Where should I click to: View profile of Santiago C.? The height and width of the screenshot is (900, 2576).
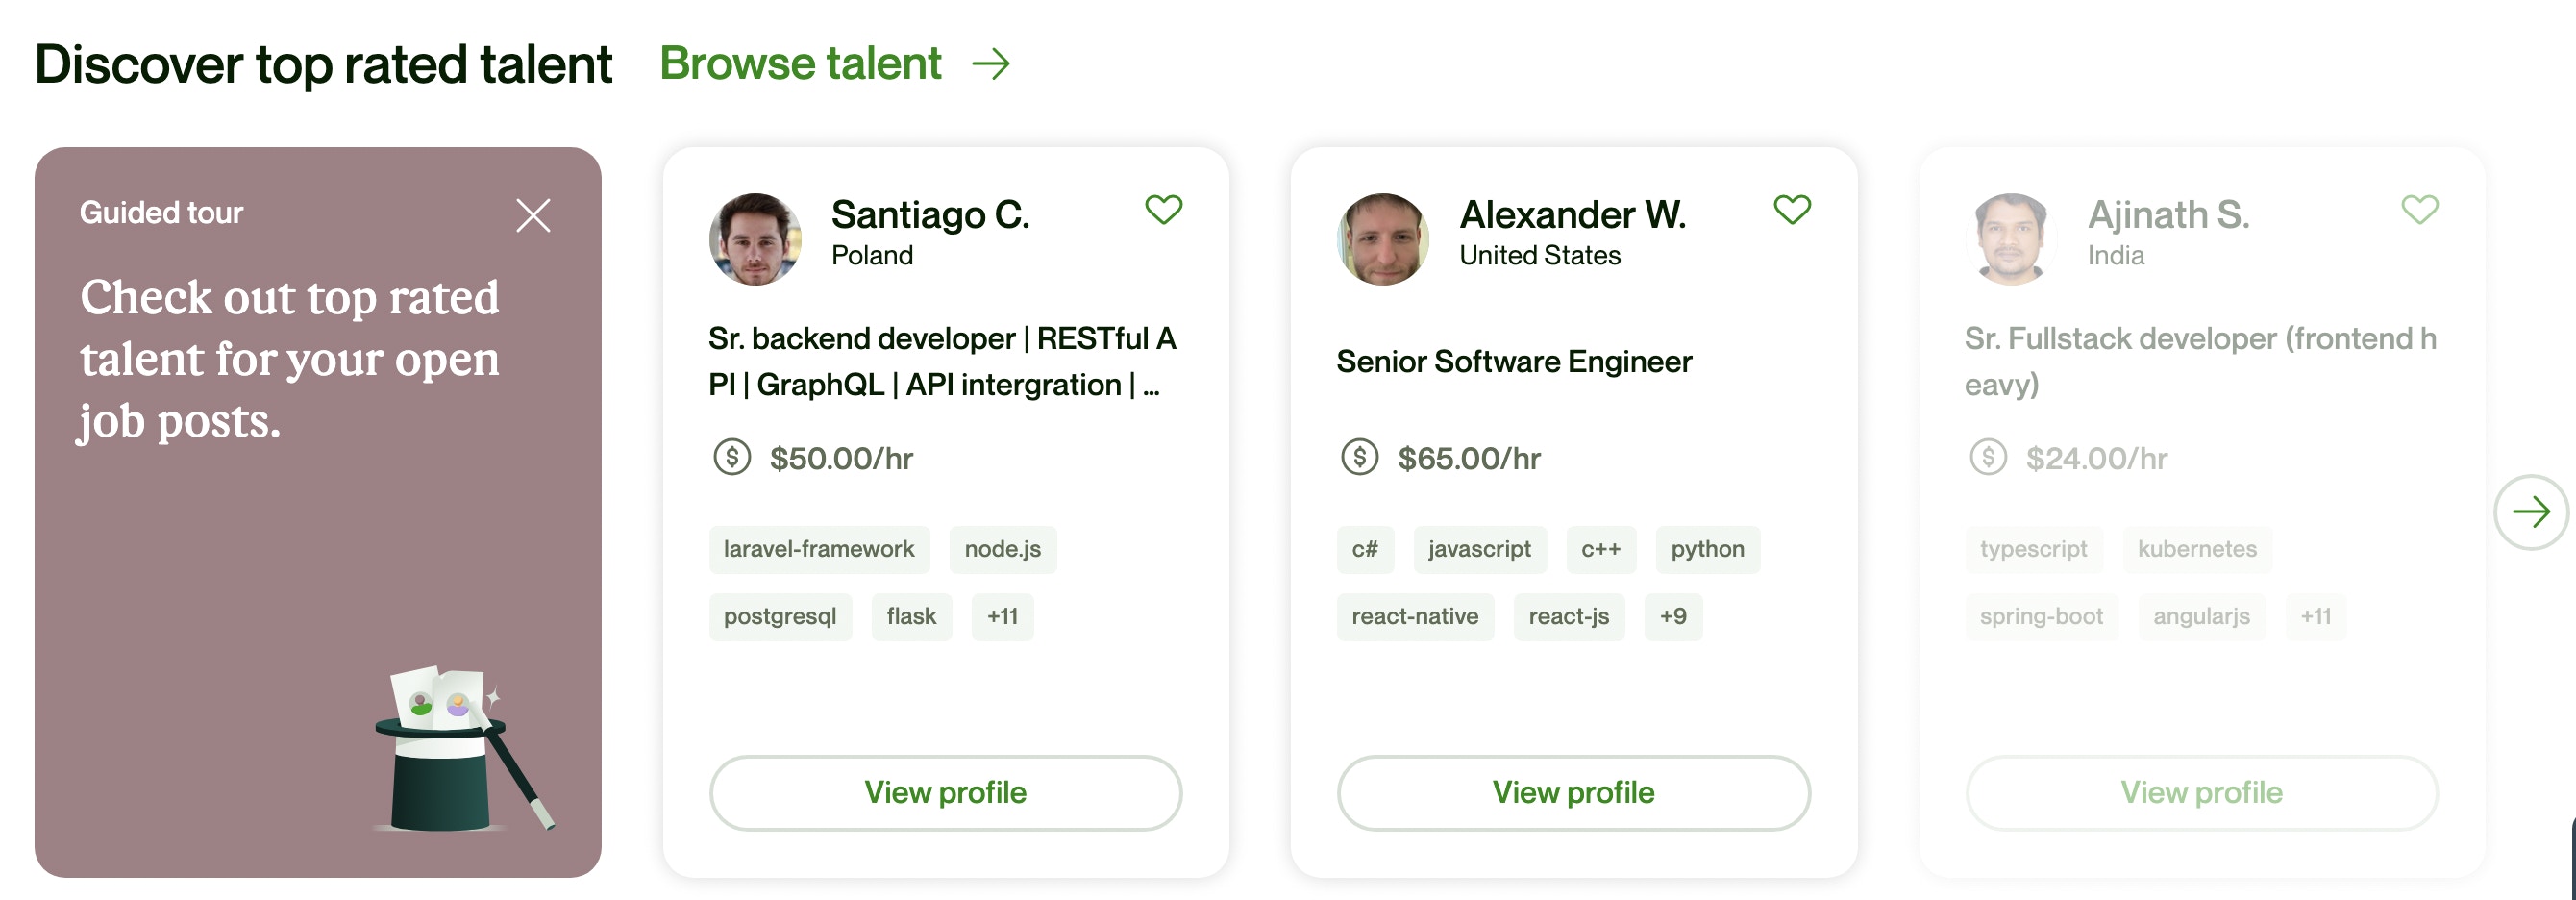(x=945, y=792)
